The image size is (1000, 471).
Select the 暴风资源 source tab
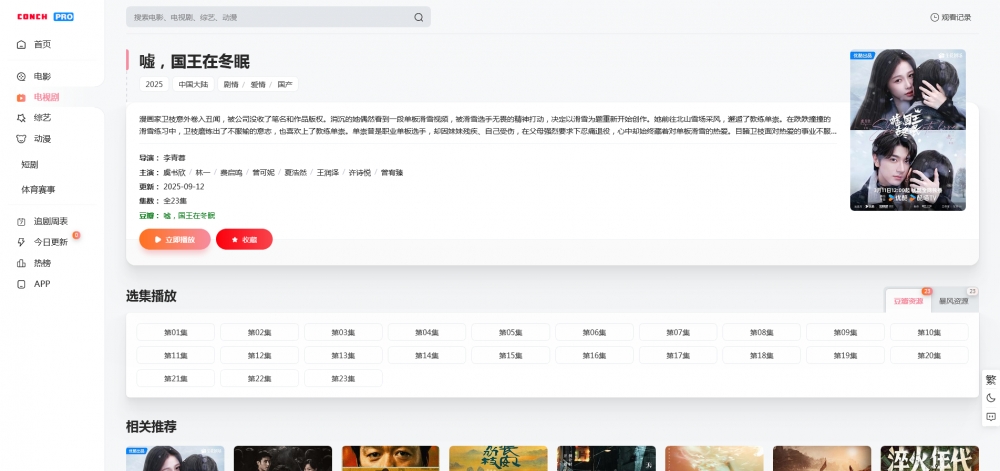954,301
